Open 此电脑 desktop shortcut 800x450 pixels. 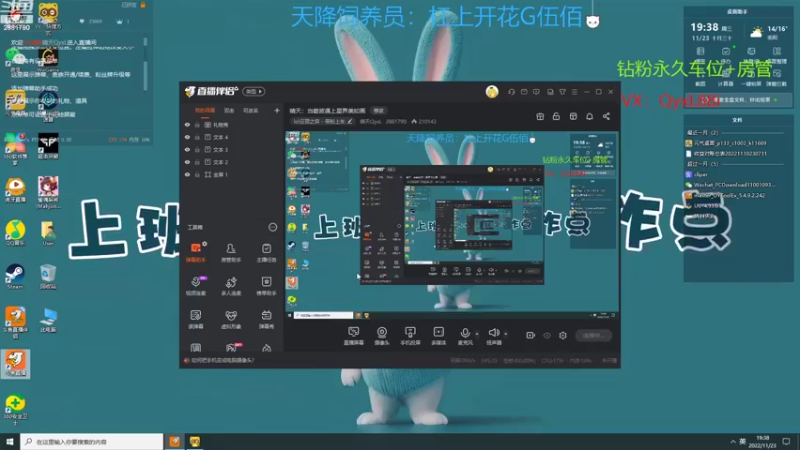(x=48, y=320)
